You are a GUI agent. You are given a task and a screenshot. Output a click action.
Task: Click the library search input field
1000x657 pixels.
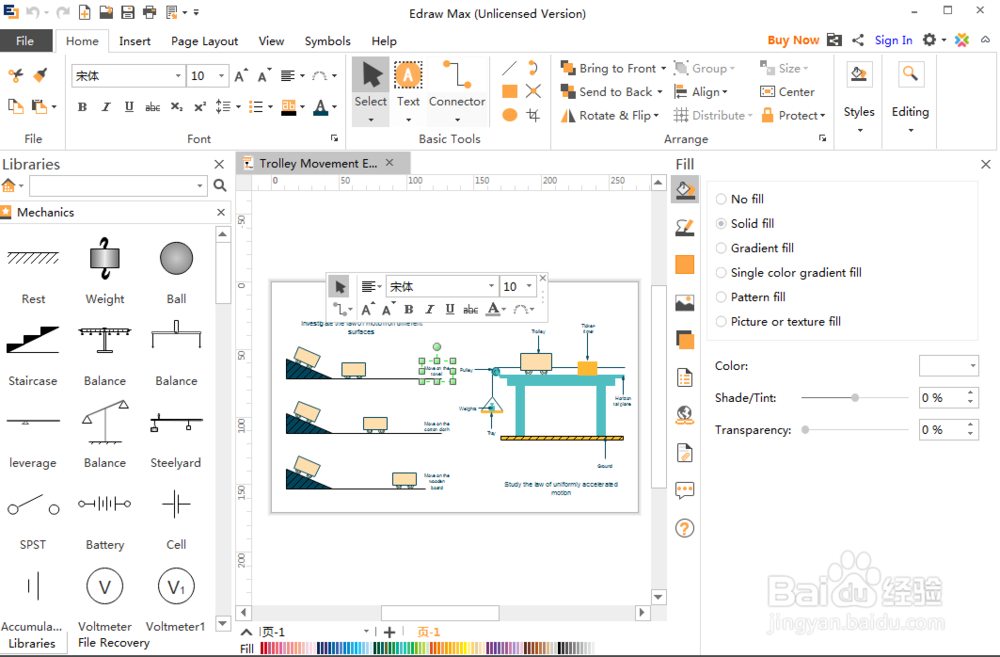coord(118,186)
